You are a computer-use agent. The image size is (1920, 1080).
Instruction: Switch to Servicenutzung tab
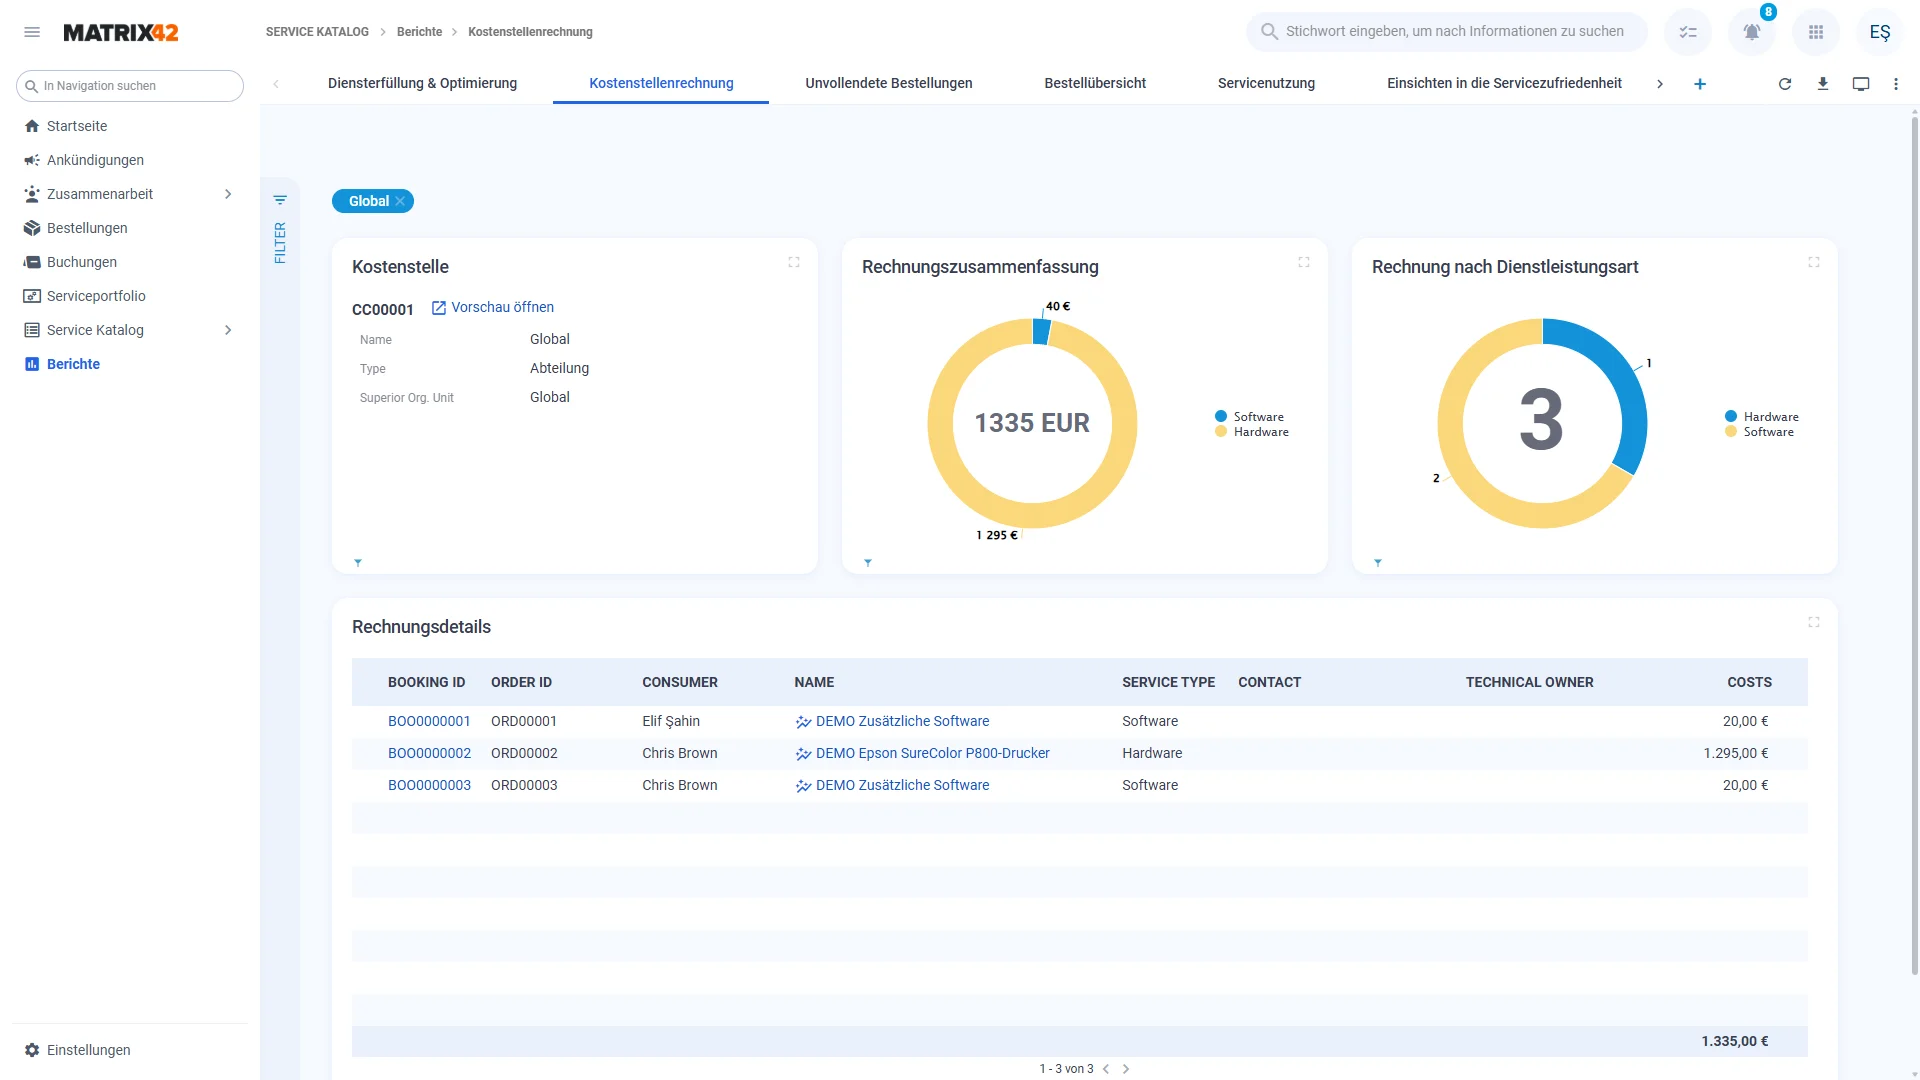[1266, 83]
